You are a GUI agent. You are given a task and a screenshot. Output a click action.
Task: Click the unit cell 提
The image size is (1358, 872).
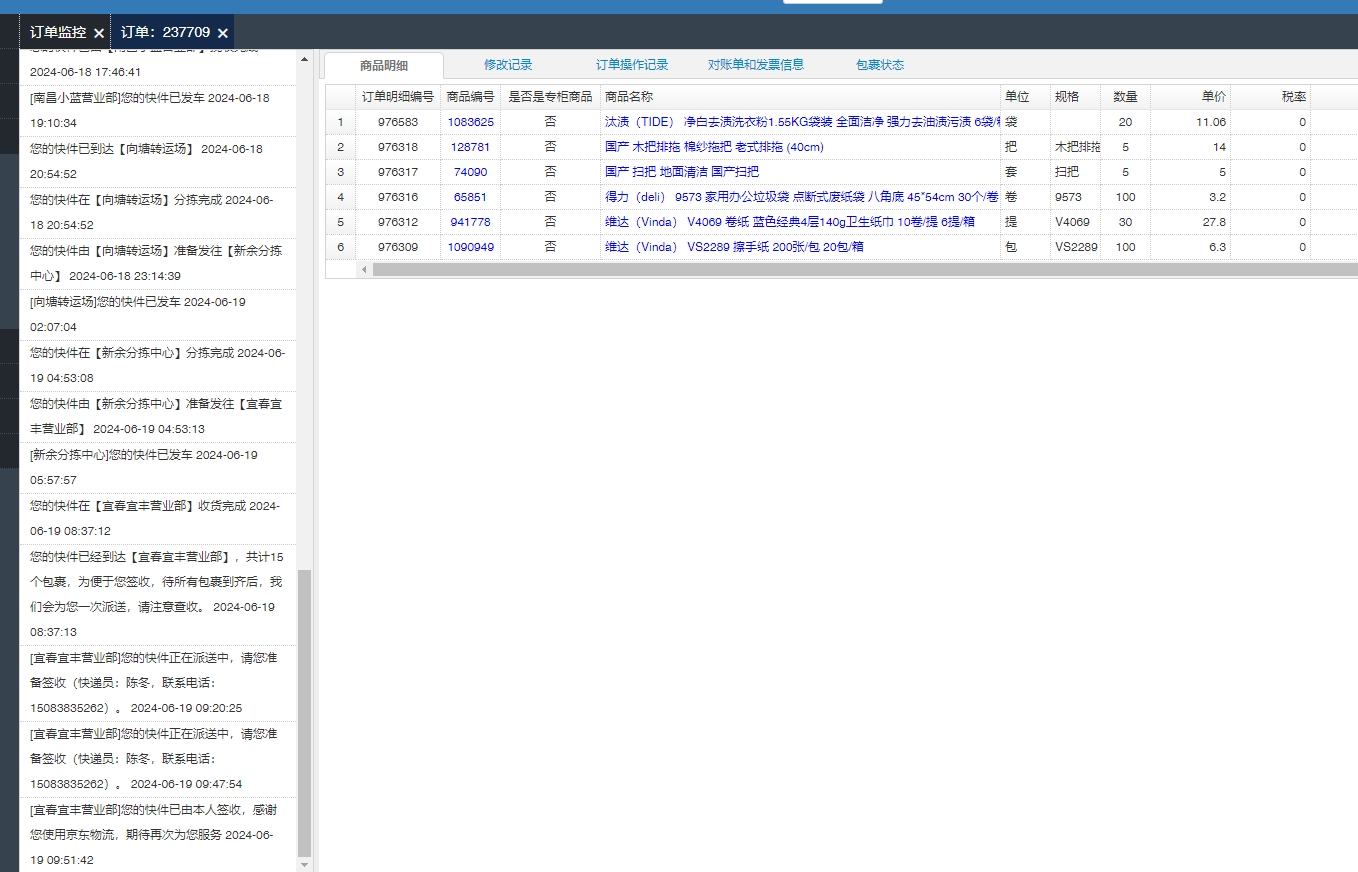click(x=1025, y=222)
